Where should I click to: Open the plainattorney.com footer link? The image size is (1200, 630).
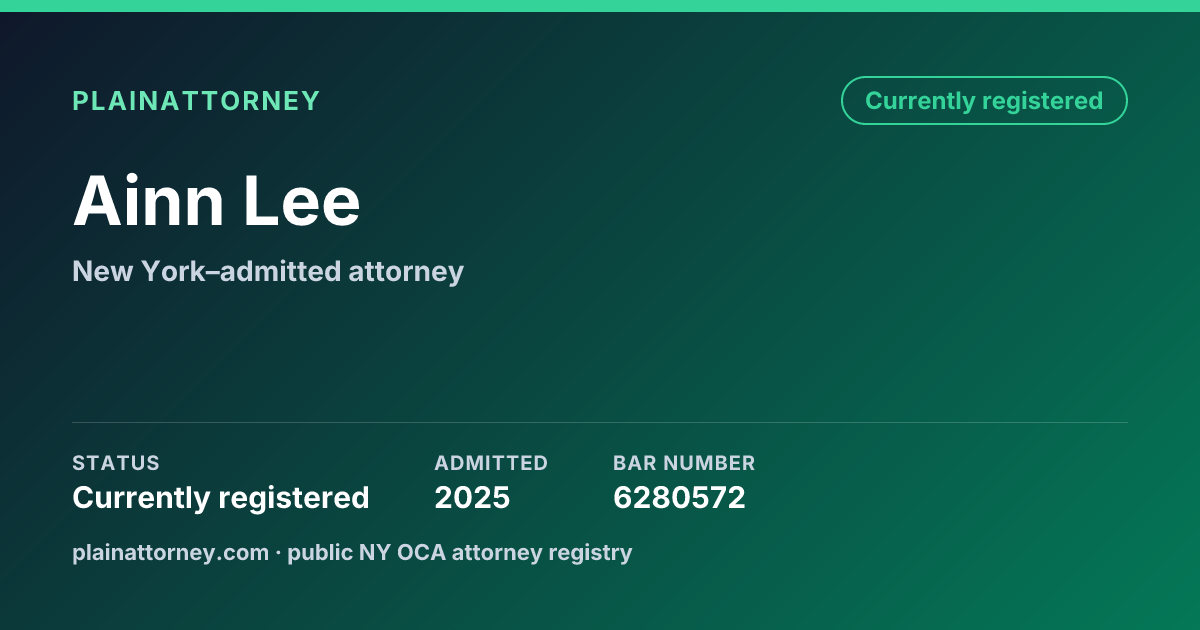170,552
